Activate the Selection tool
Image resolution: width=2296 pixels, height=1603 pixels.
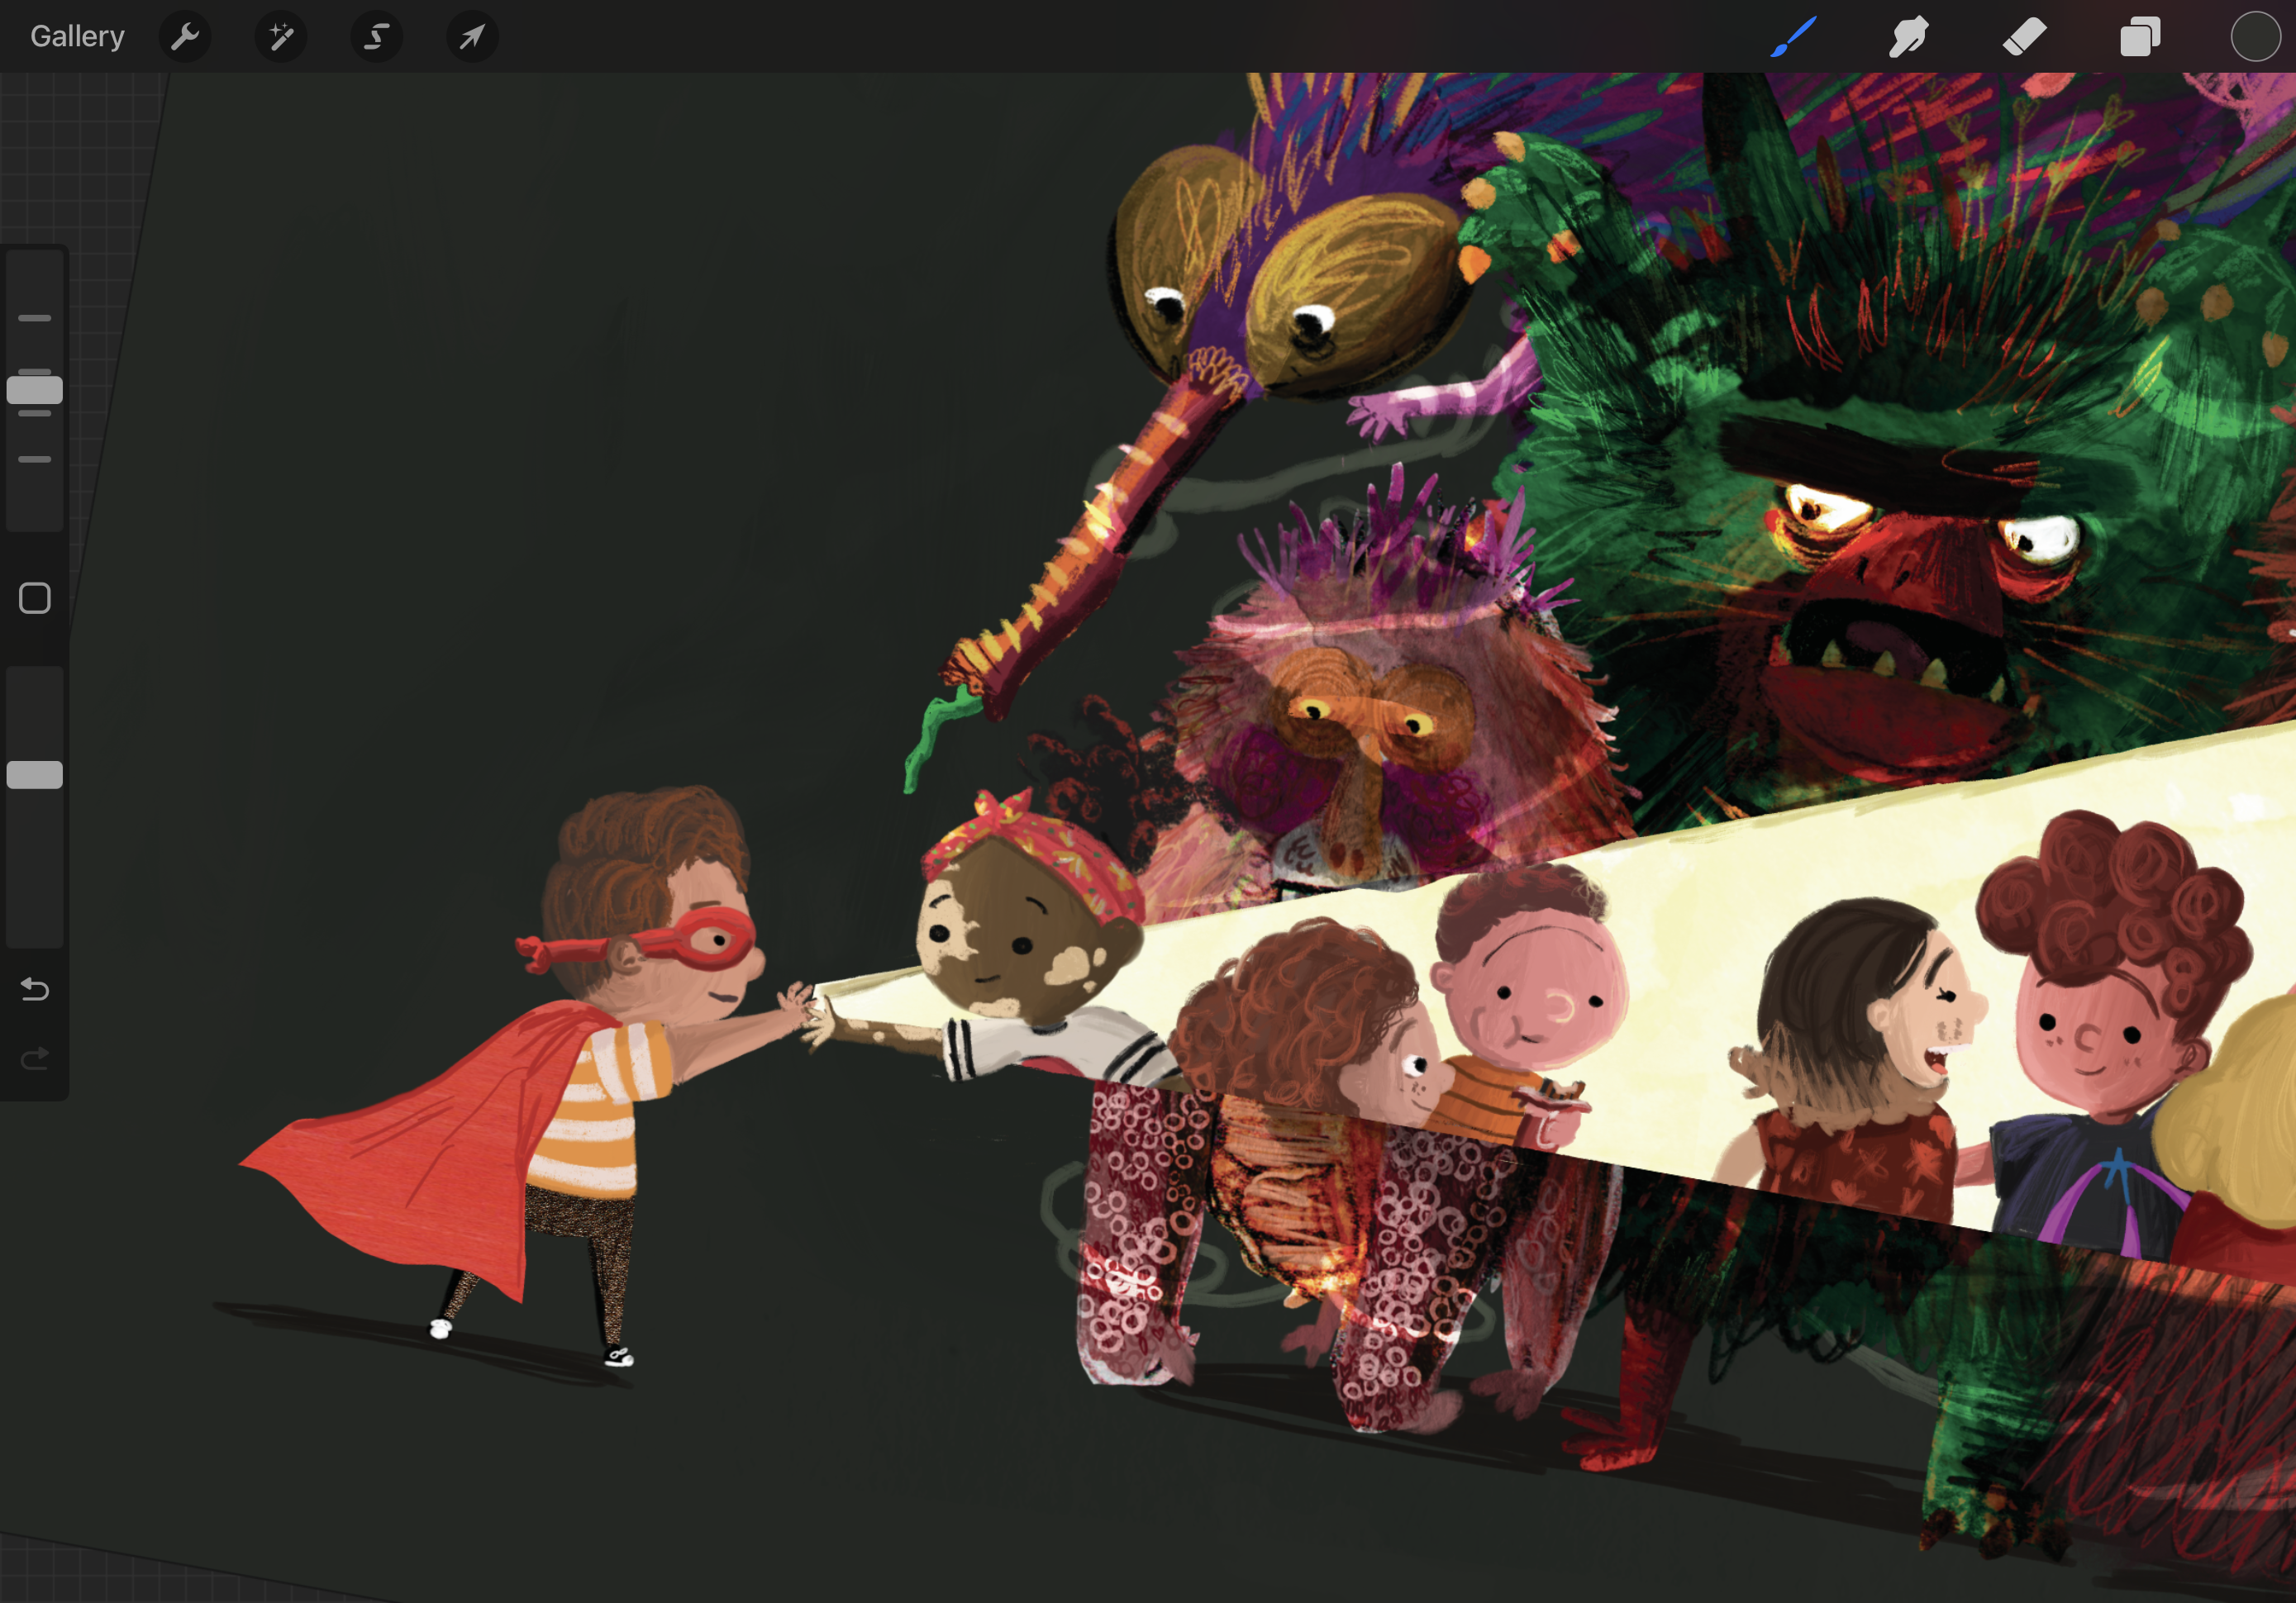pyautogui.click(x=376, y=37)
